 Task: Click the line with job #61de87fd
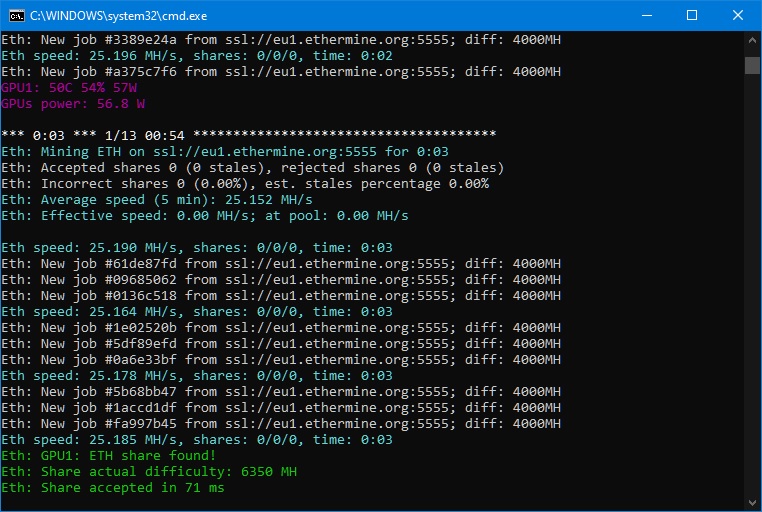281,264
